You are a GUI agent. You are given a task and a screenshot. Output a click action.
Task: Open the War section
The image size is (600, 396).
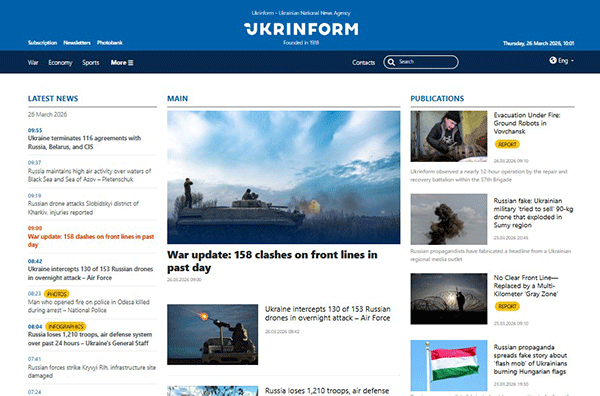33,62
